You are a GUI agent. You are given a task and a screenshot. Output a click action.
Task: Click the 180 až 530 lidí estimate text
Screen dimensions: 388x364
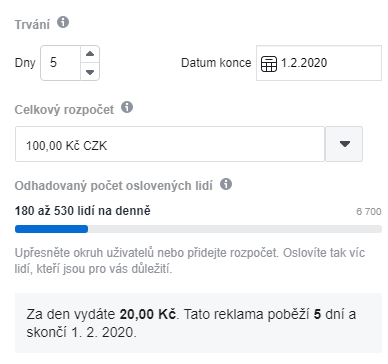83,211
